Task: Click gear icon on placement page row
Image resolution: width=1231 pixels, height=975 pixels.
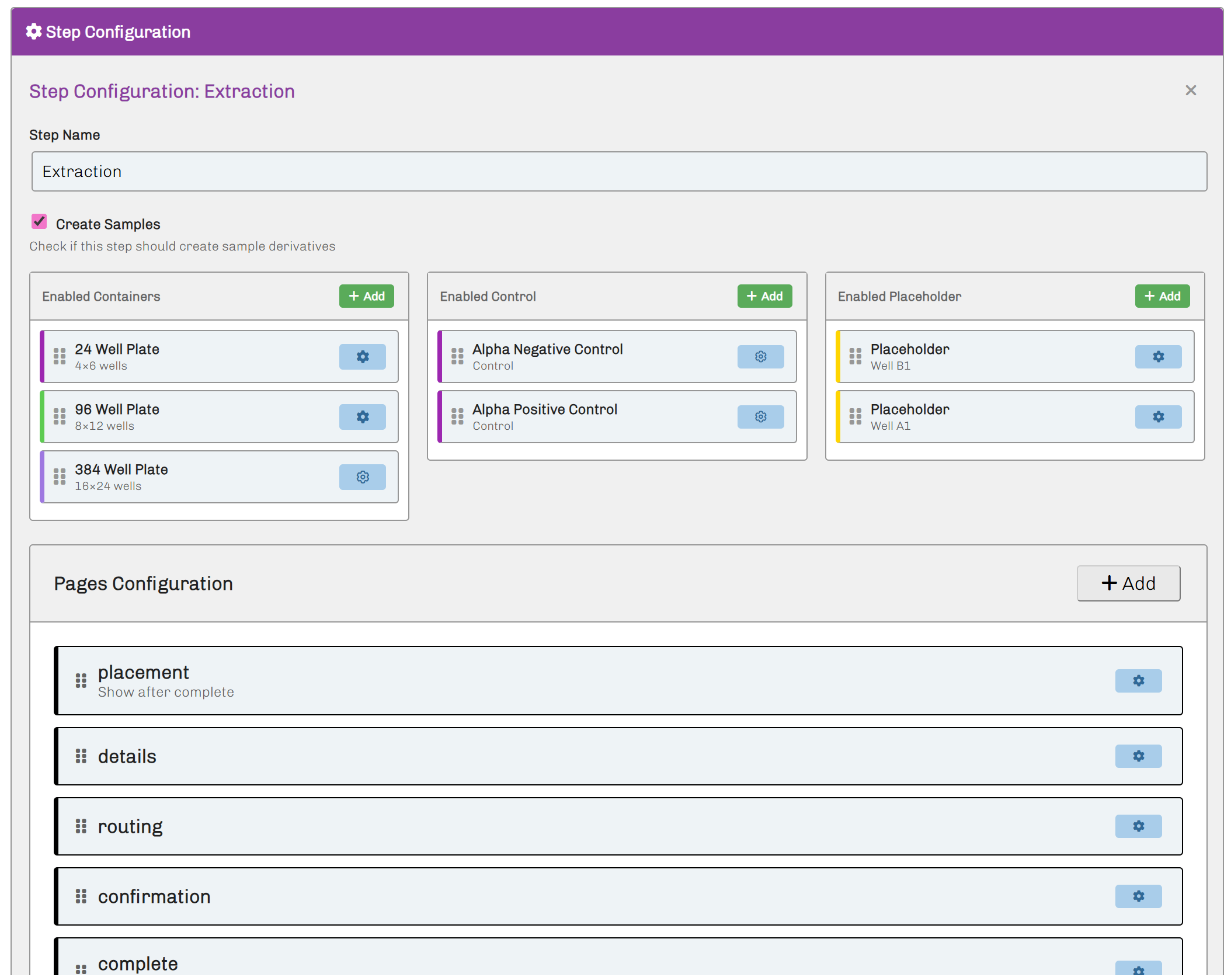Action: (x=1138, y=681)
